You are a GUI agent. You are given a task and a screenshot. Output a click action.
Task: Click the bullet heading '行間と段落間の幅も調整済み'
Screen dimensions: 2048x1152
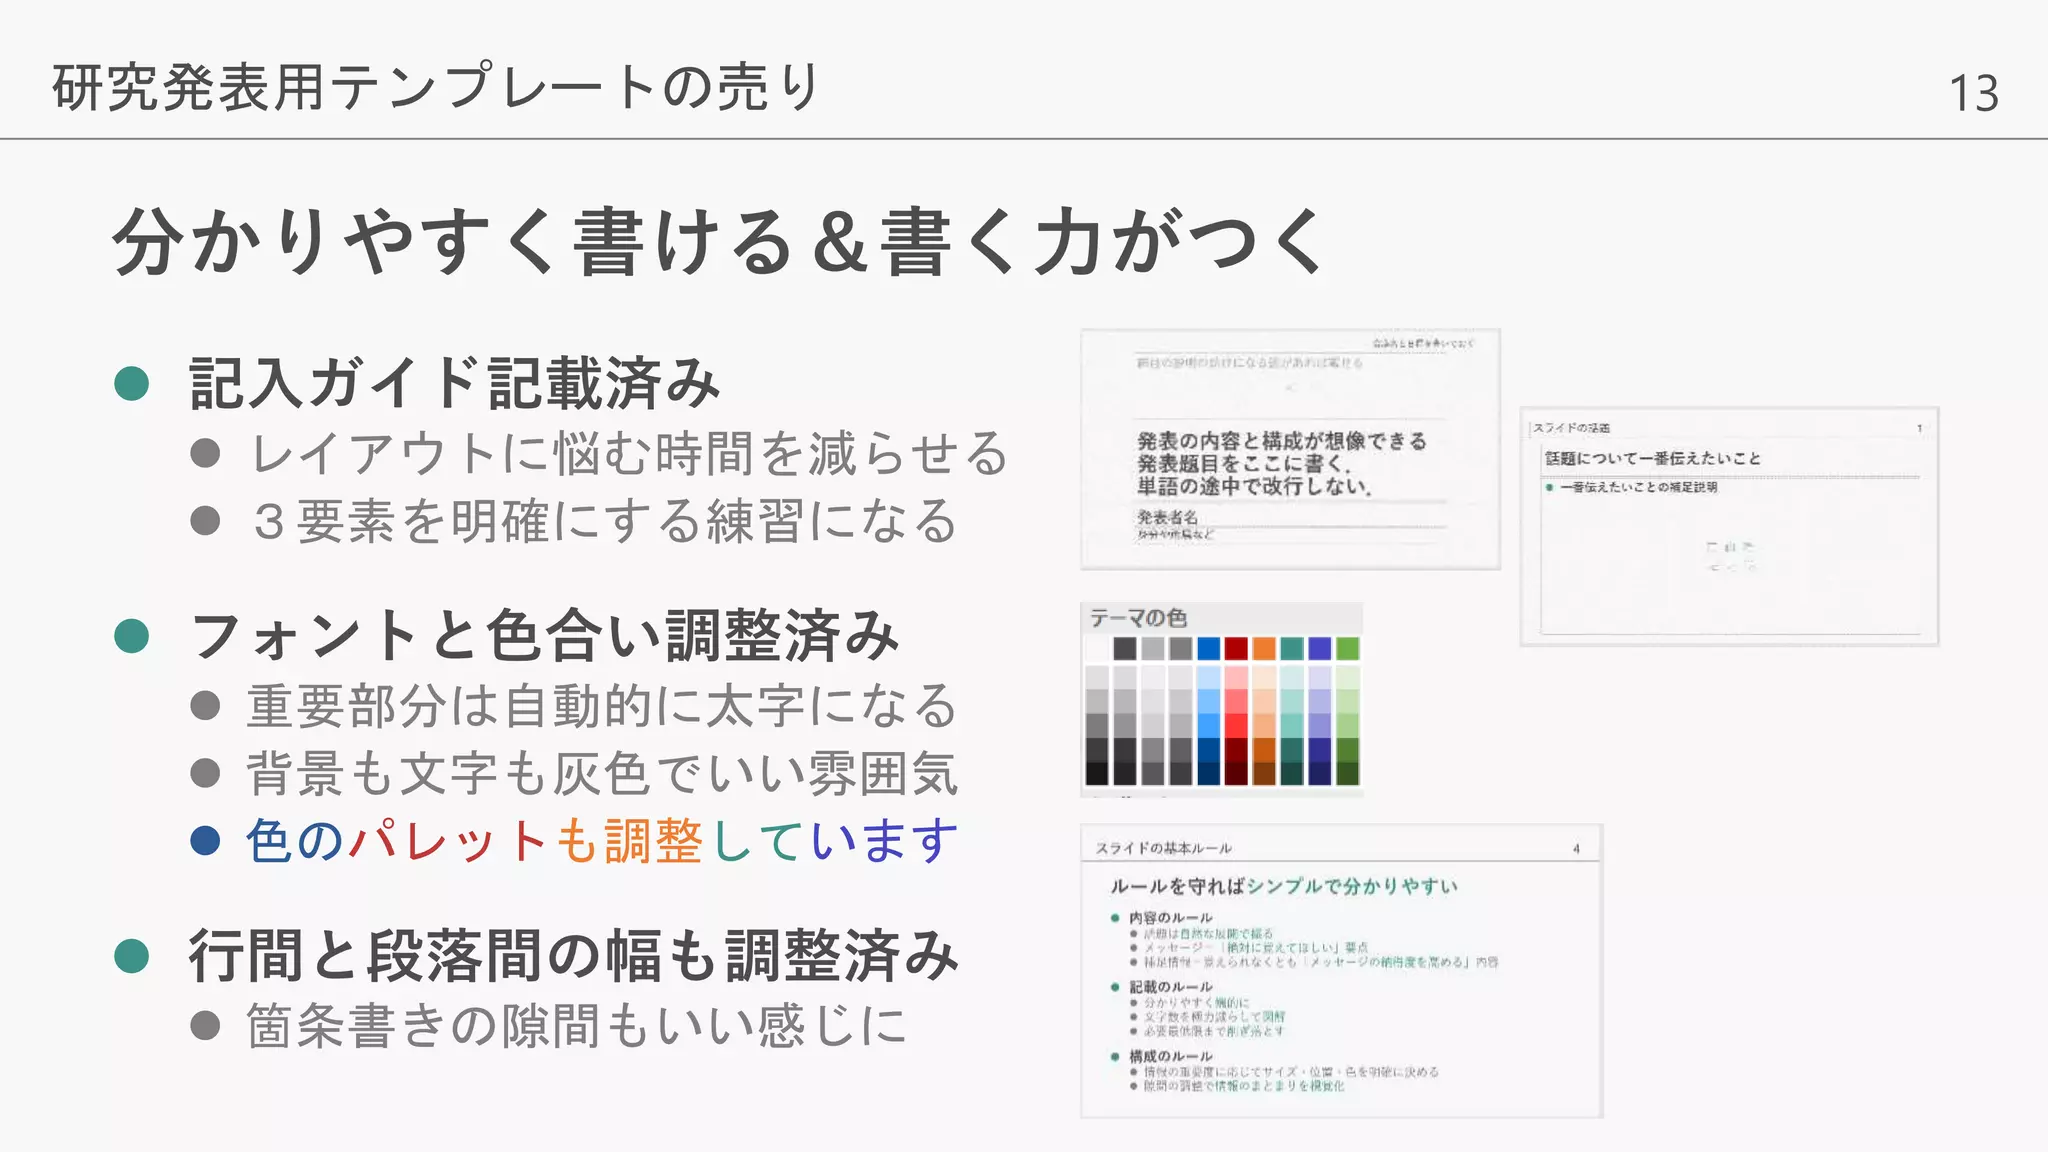pyautogui.click(x=574, y=956)
